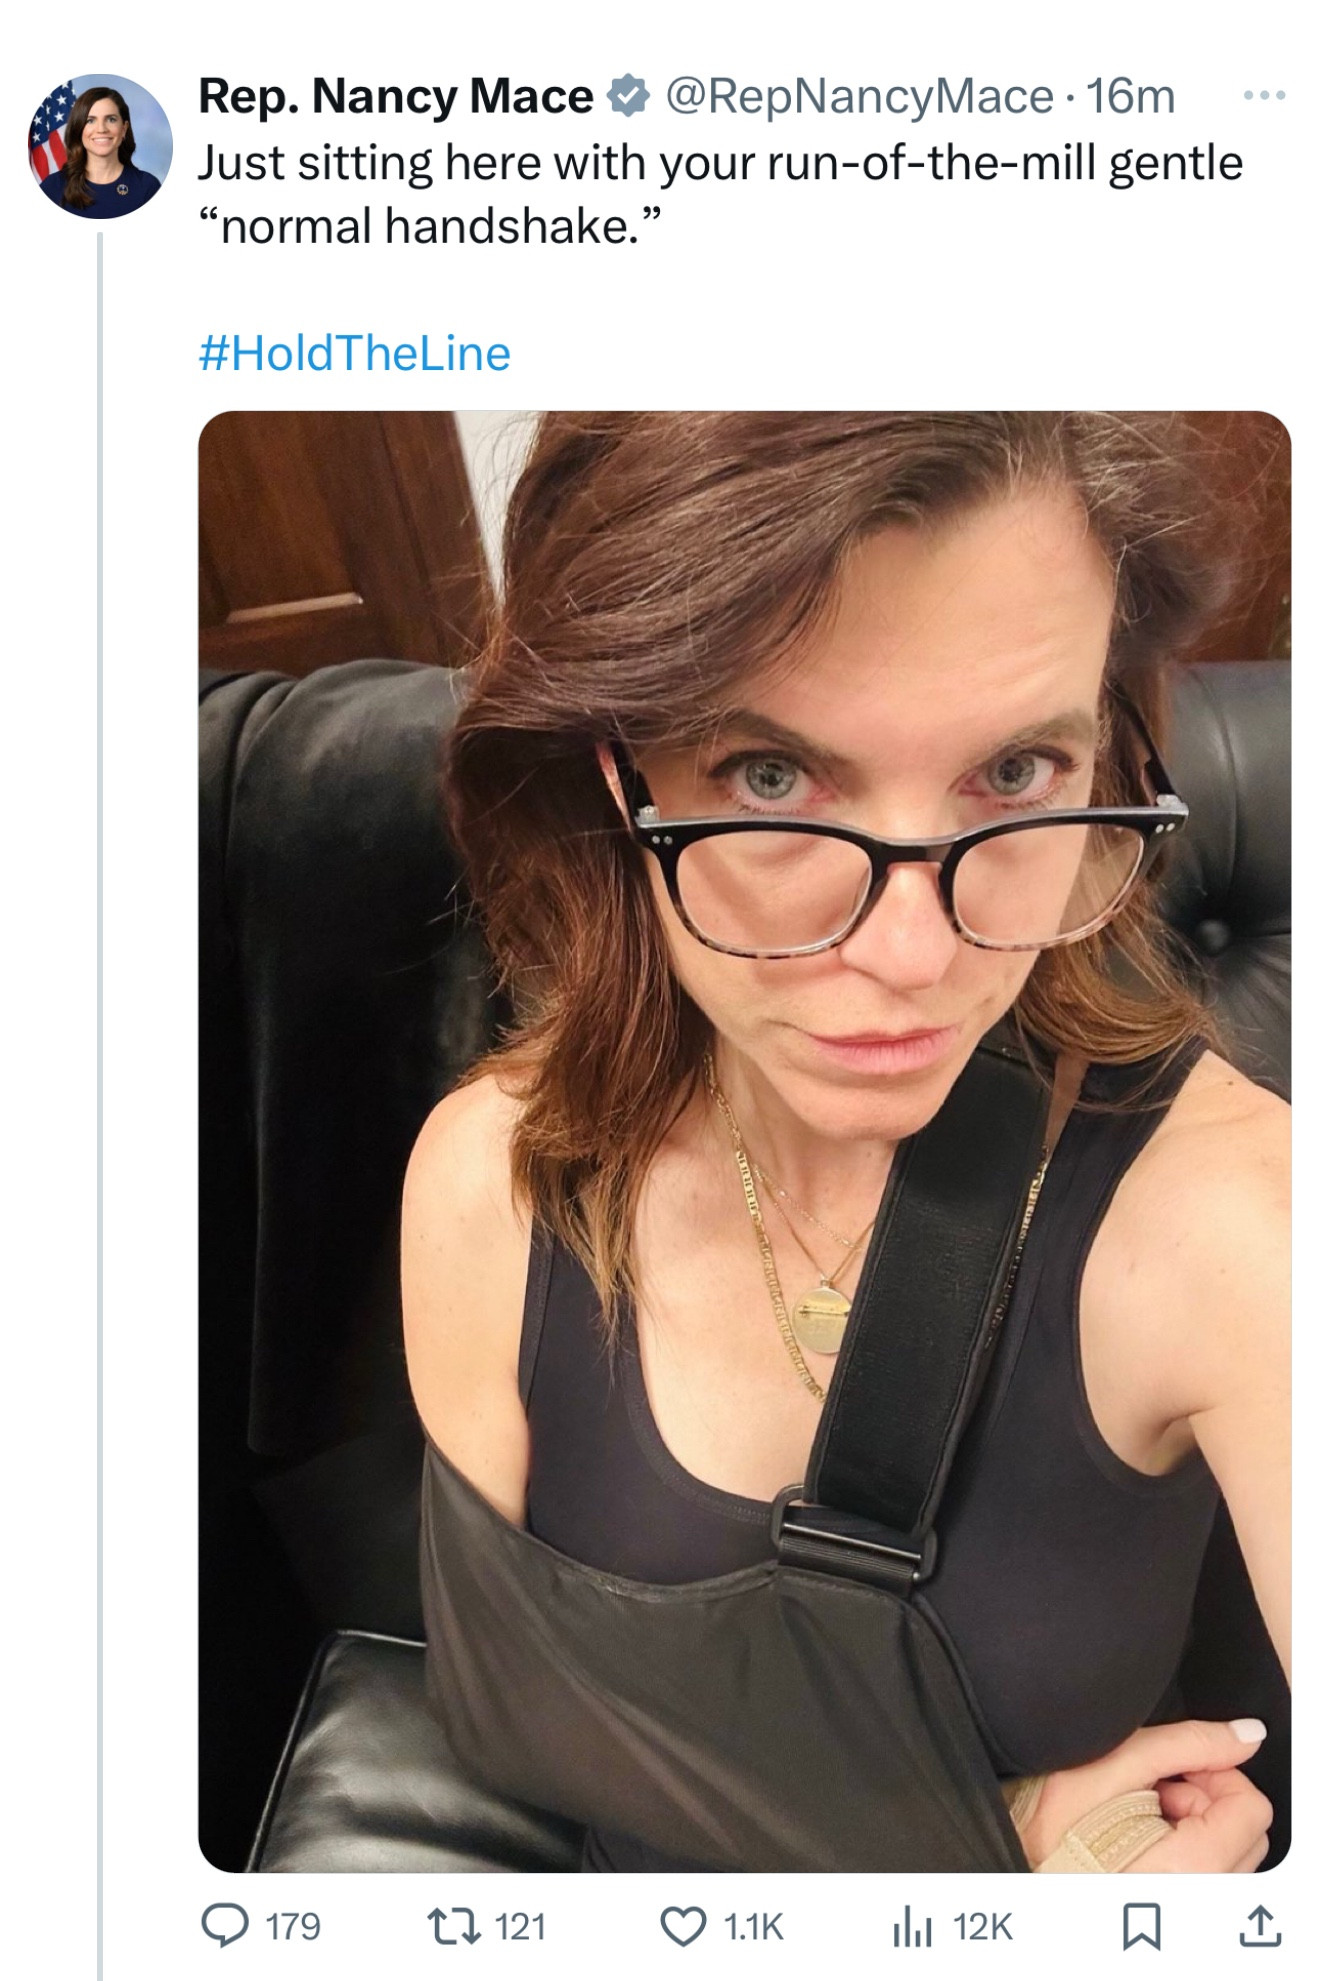Click the 179 replies count
The height and width of the screenshot is (1981, 1320).
coord(293,1927)
